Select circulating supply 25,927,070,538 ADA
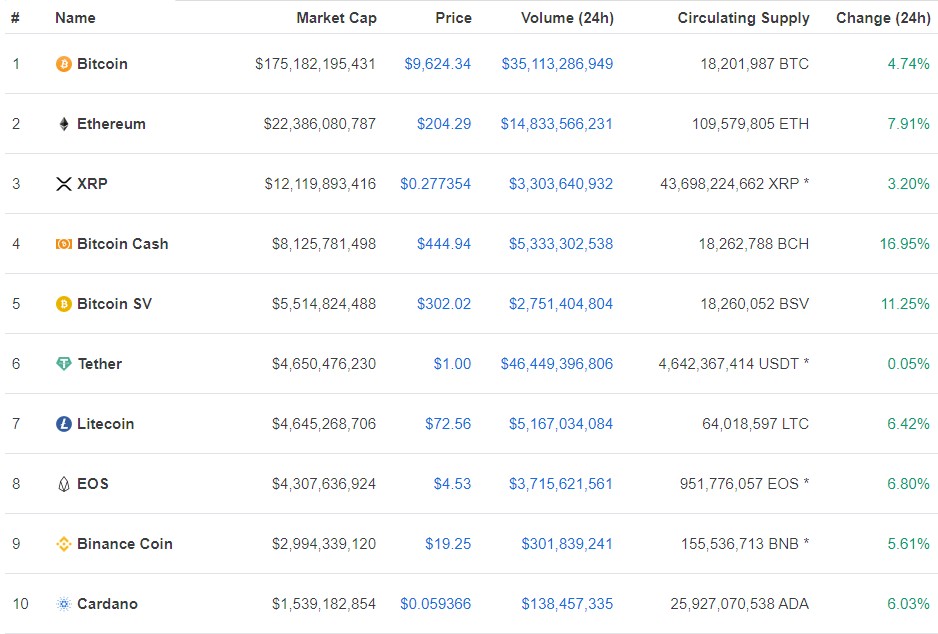Image resolution: width=938 pixels, height=634 pixels. click(x=740, y=603)
